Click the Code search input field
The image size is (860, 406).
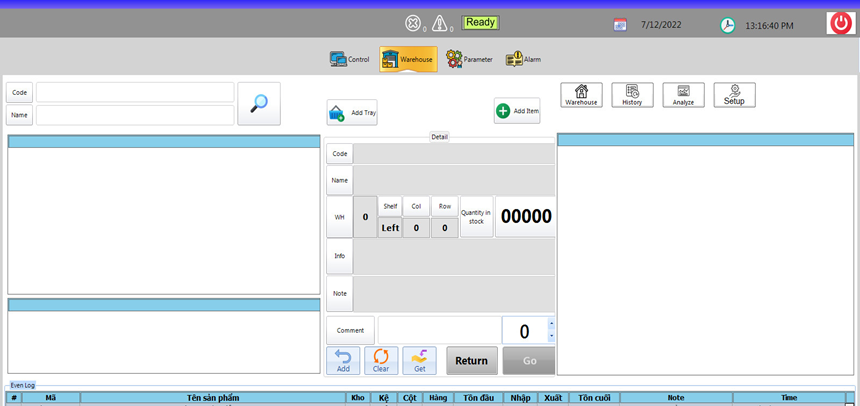(135, 92)
